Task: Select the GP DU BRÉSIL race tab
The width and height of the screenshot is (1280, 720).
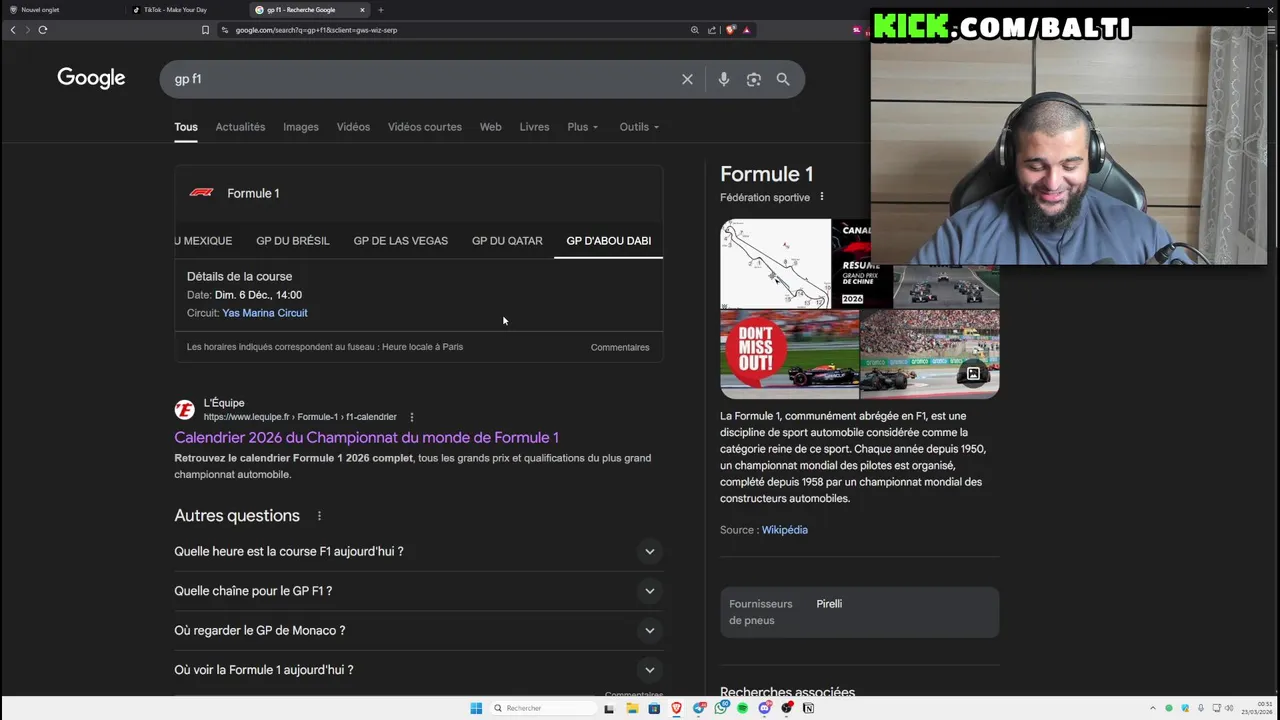Action: click(293, 241)
